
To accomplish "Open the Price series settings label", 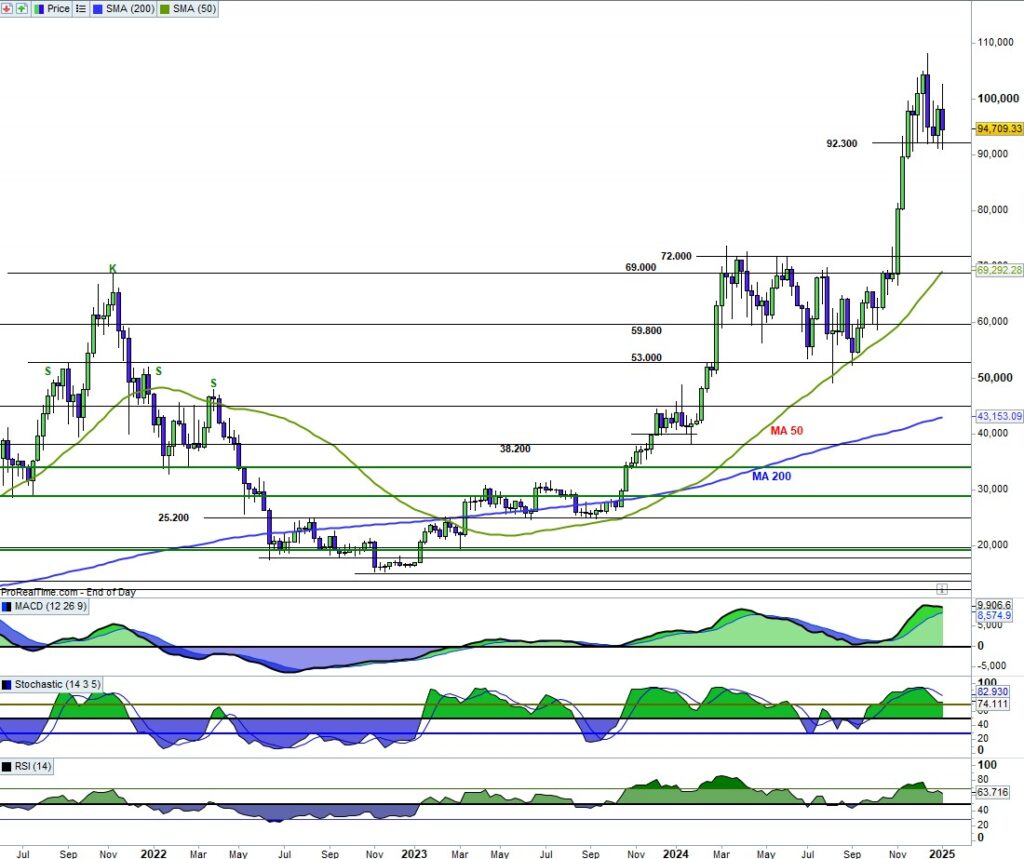I will coord(57,8).
